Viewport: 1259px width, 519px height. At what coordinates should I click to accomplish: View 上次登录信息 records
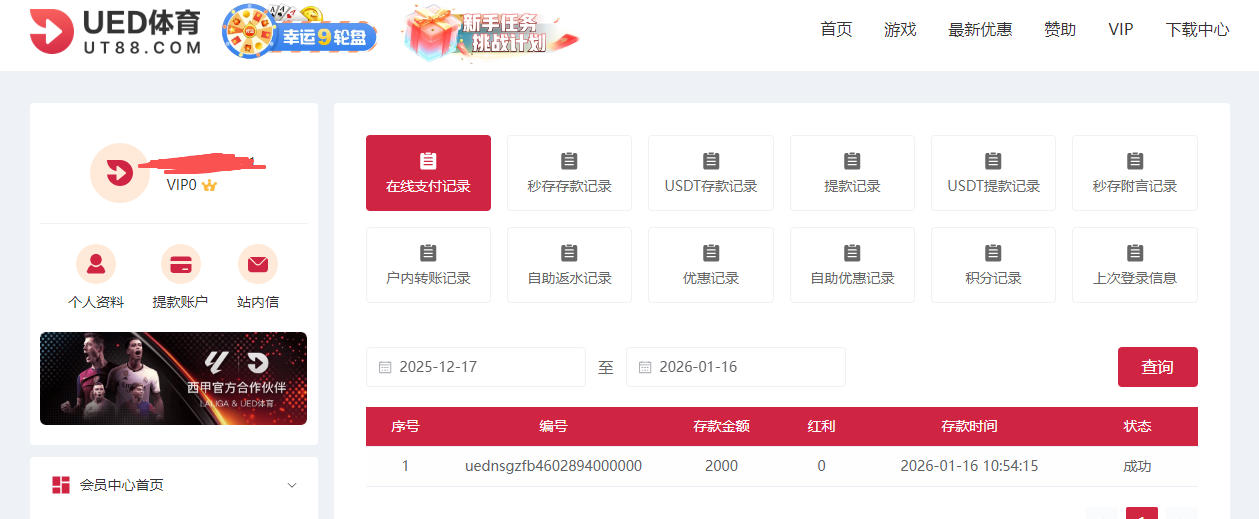pos(1134,265)
